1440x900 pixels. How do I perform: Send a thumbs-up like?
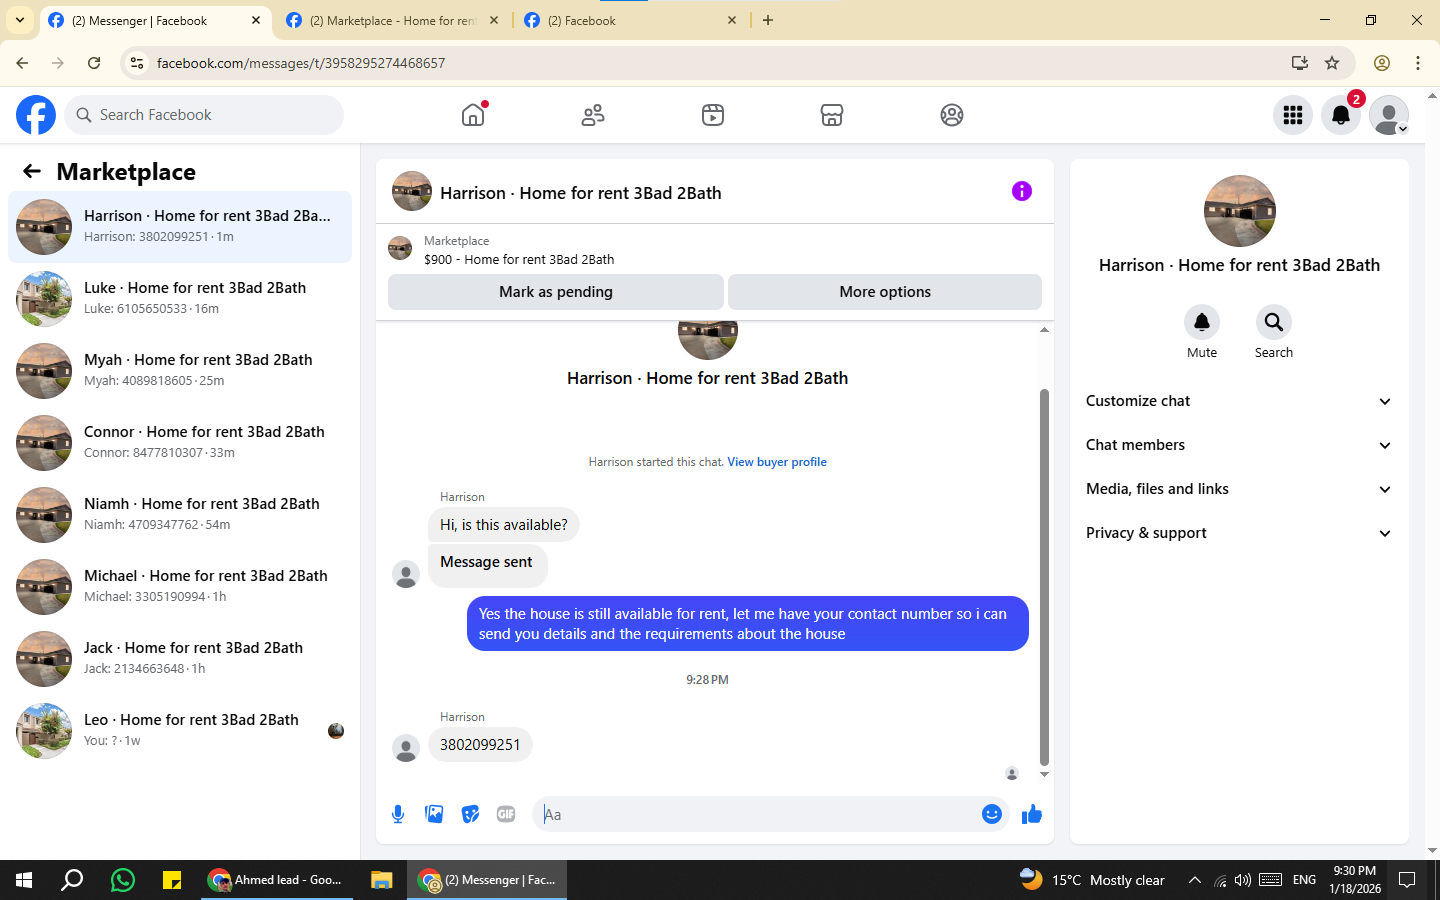click(x=1032, y=814)
